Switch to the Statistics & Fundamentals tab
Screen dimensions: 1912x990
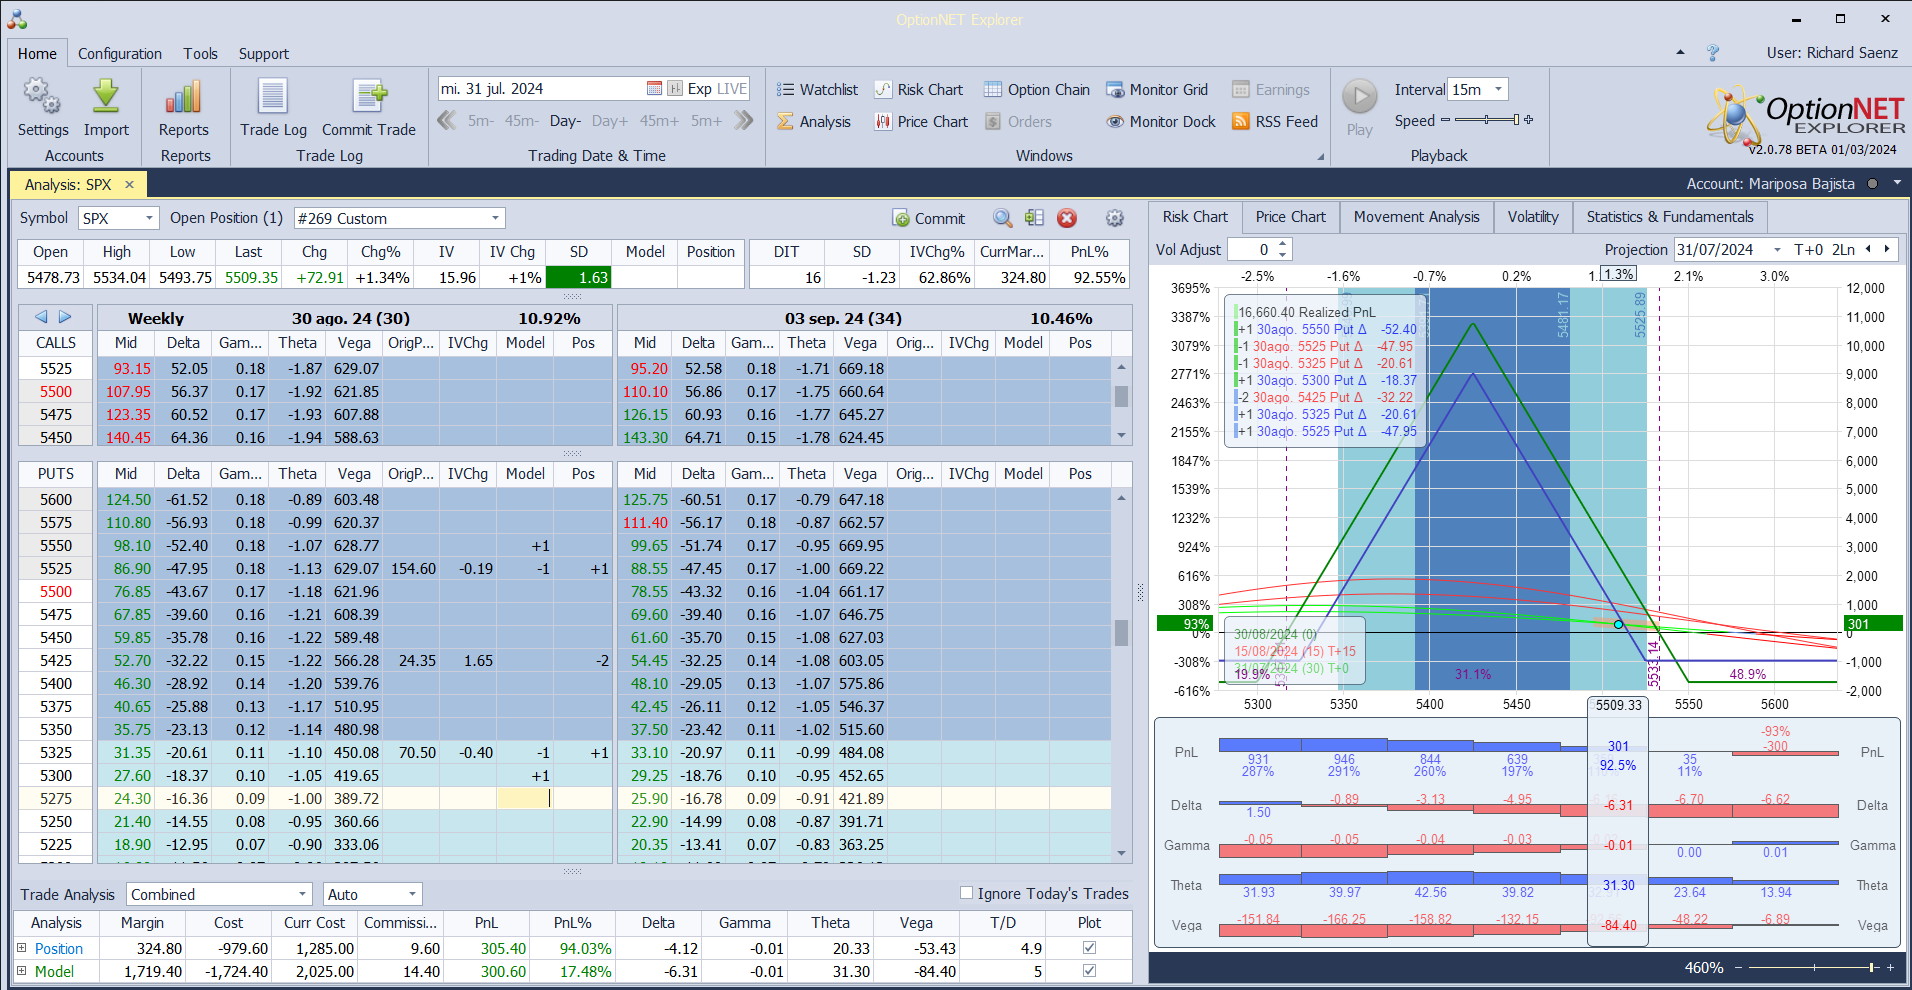coord(1669,217)
